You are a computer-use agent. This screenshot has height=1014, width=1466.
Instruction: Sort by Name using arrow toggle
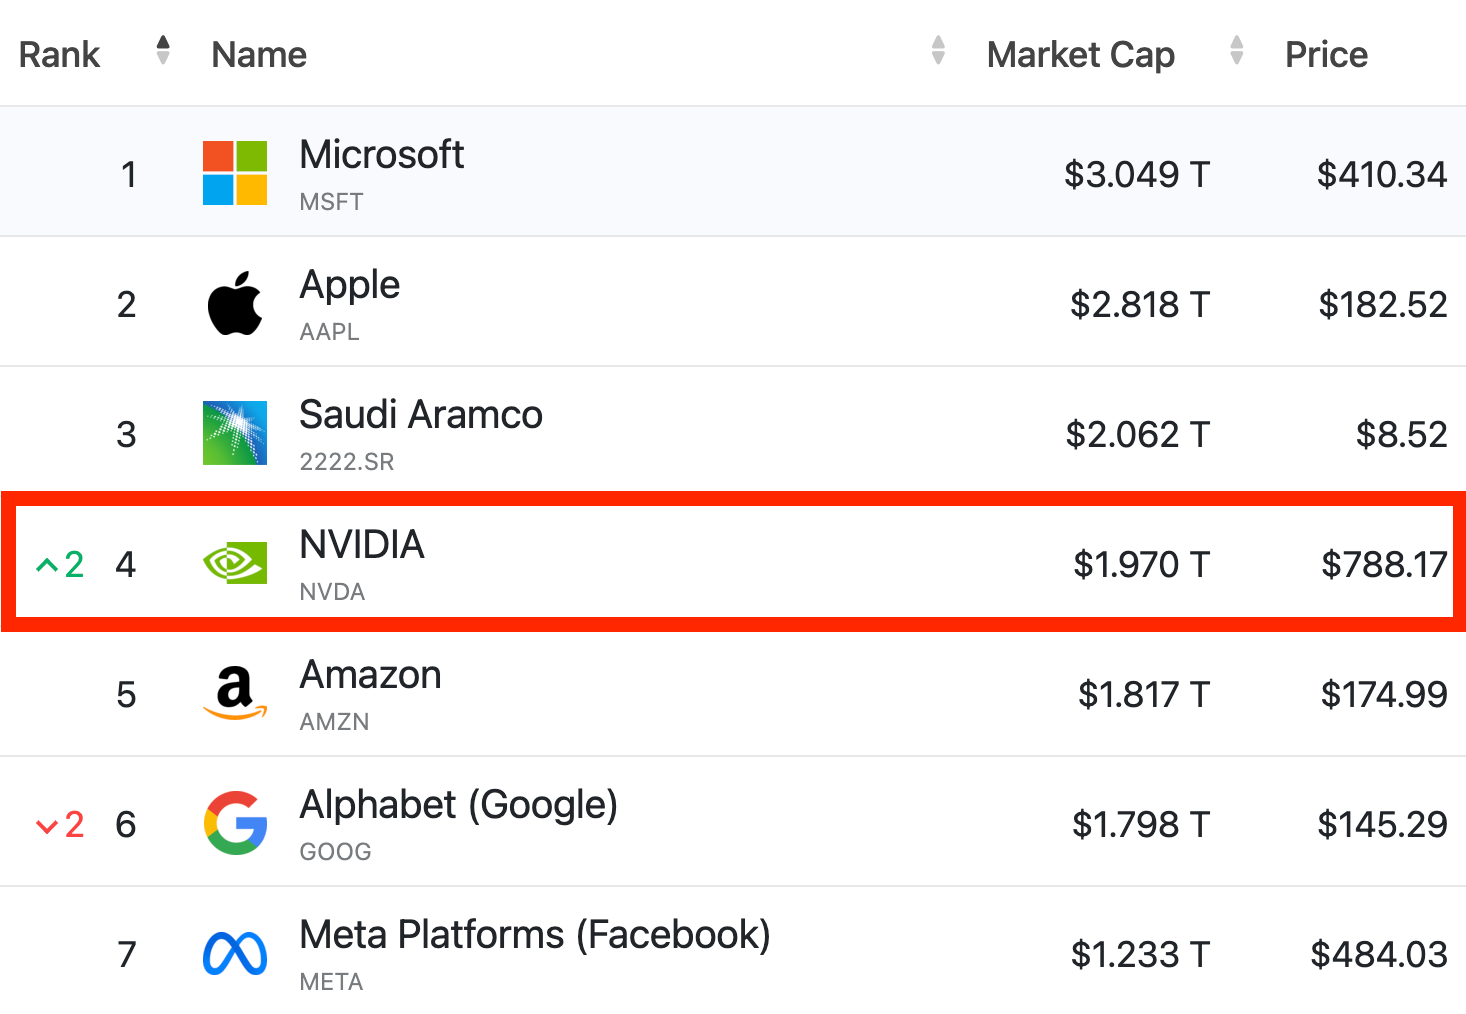(x=937, y=50)
